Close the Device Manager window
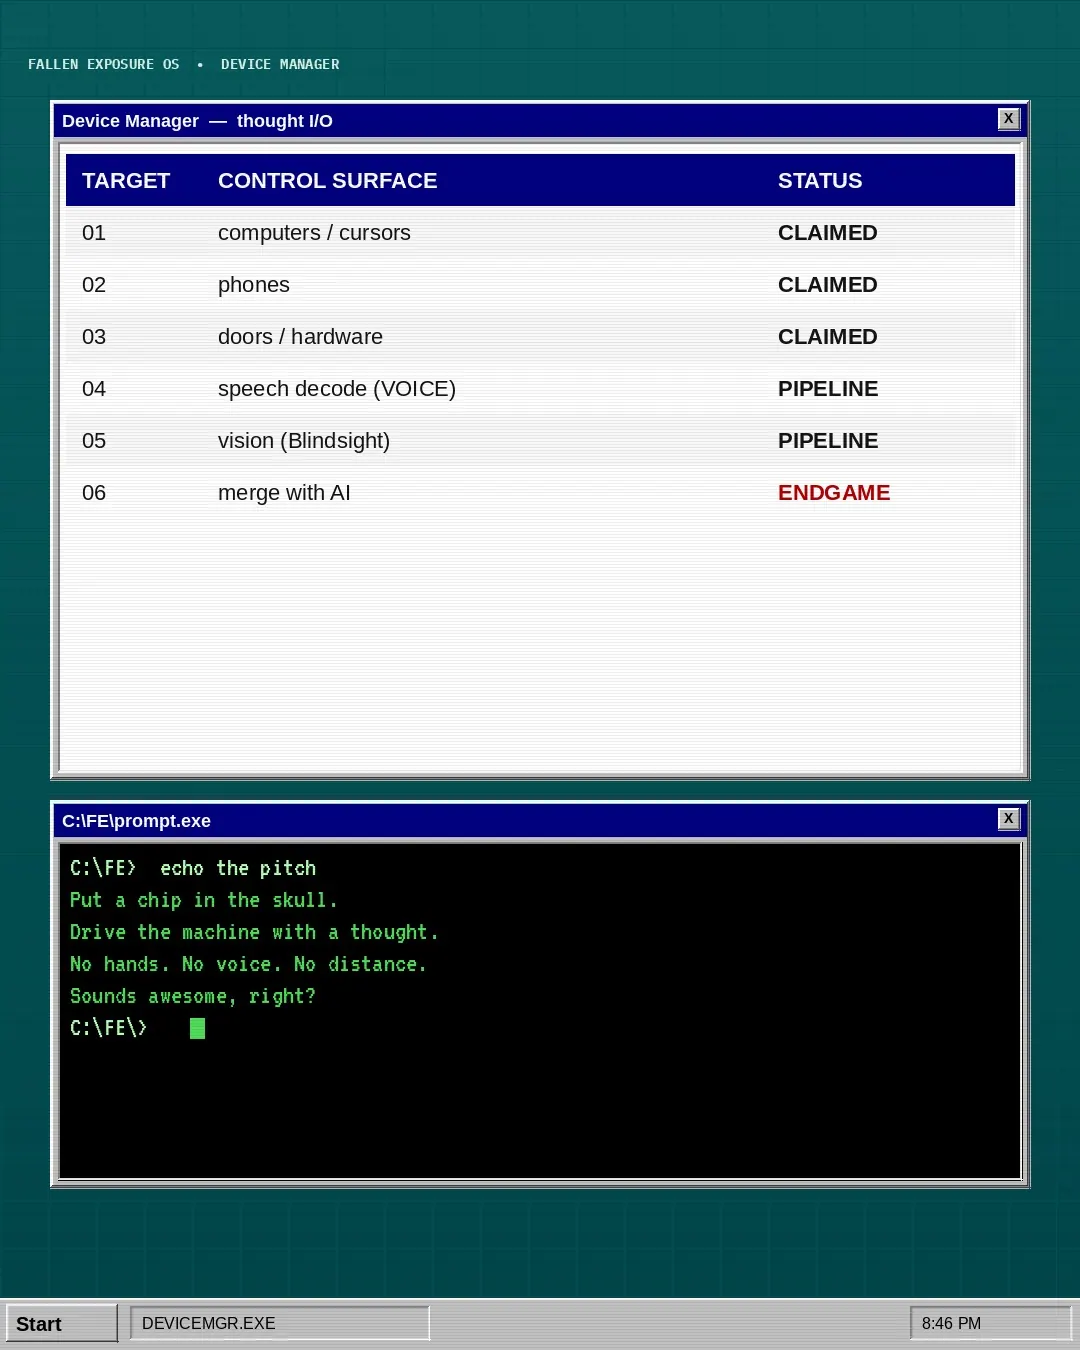Viewport: 1080px width, 1350px height. (1008, 119)
